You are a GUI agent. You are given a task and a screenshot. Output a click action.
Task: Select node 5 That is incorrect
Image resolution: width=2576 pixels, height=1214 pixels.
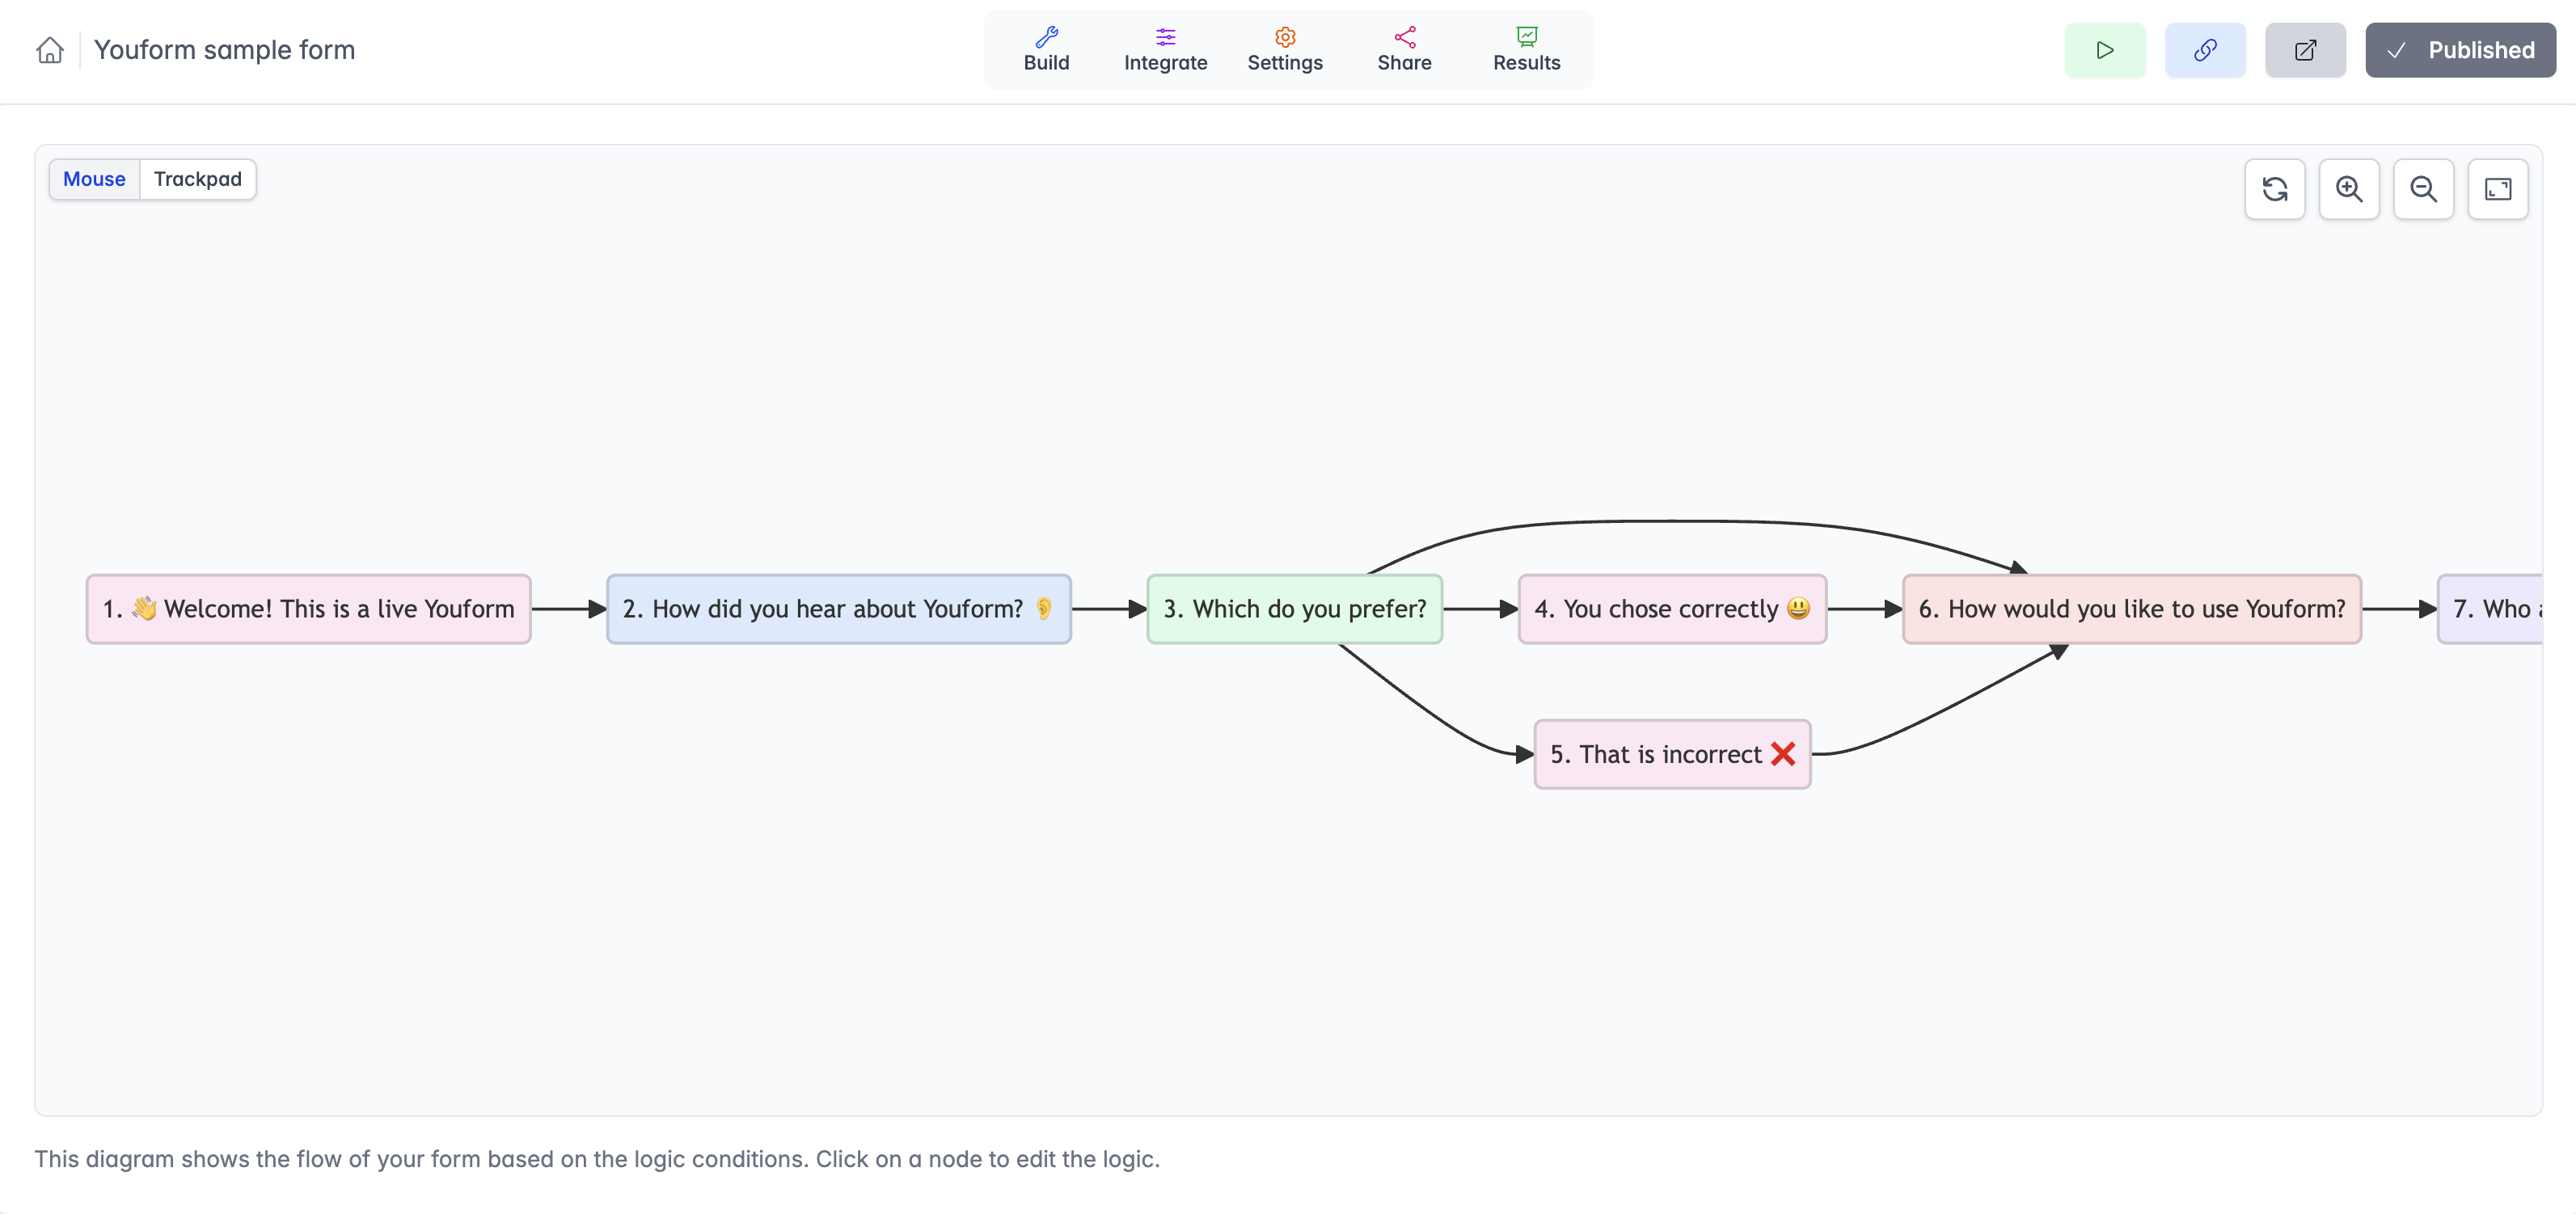pos(1672,754)
